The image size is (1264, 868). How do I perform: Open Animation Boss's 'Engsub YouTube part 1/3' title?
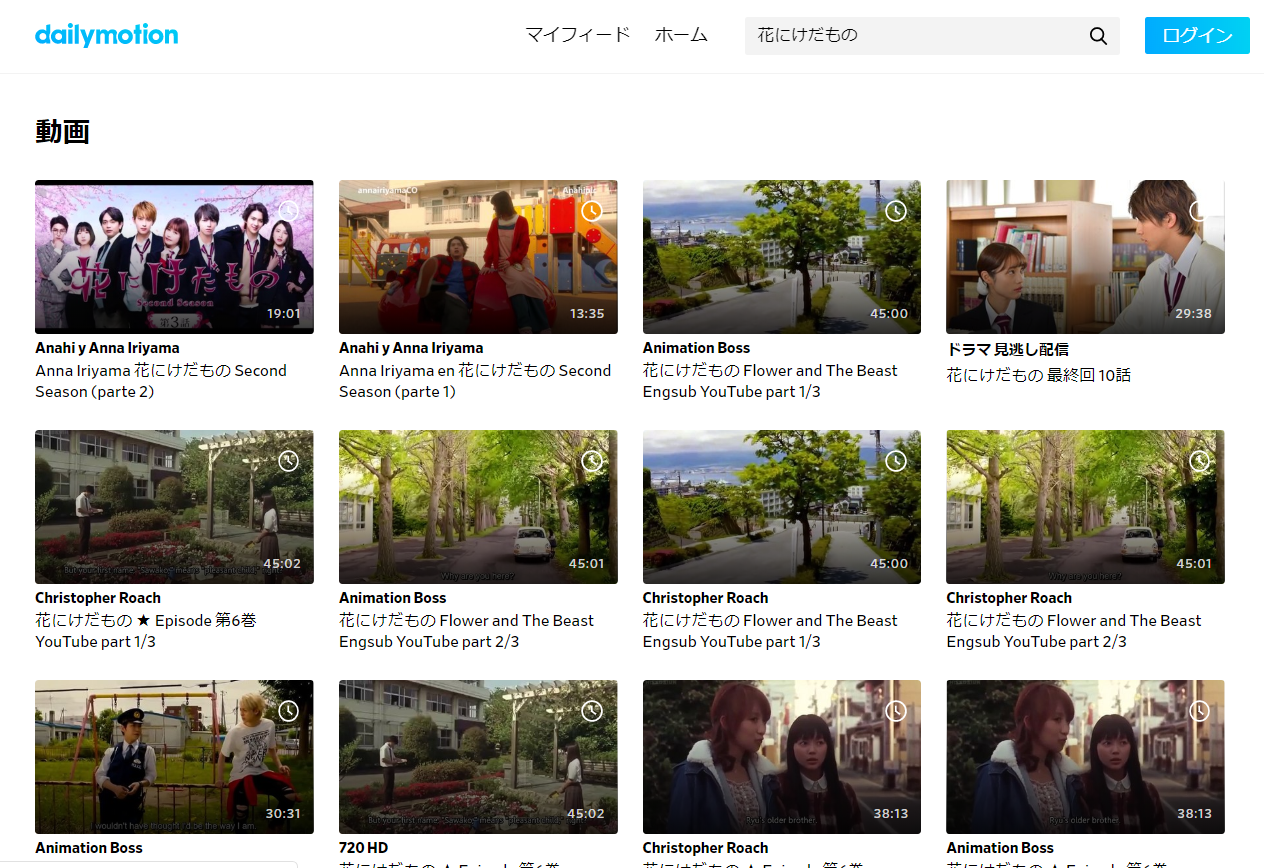771,381
